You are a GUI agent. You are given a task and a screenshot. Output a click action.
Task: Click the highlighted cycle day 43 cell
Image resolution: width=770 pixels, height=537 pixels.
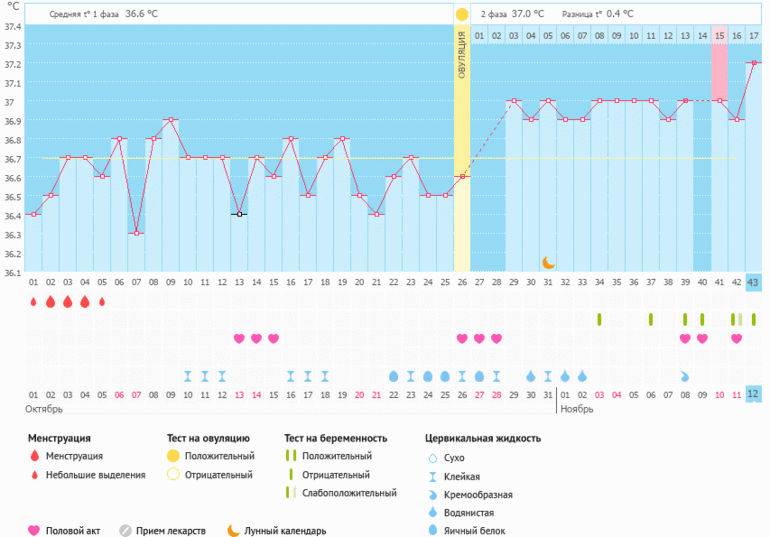753,282
